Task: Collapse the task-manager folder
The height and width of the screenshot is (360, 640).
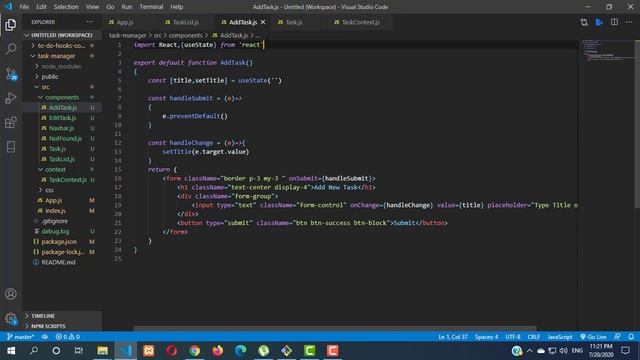Action: (56, 56)
